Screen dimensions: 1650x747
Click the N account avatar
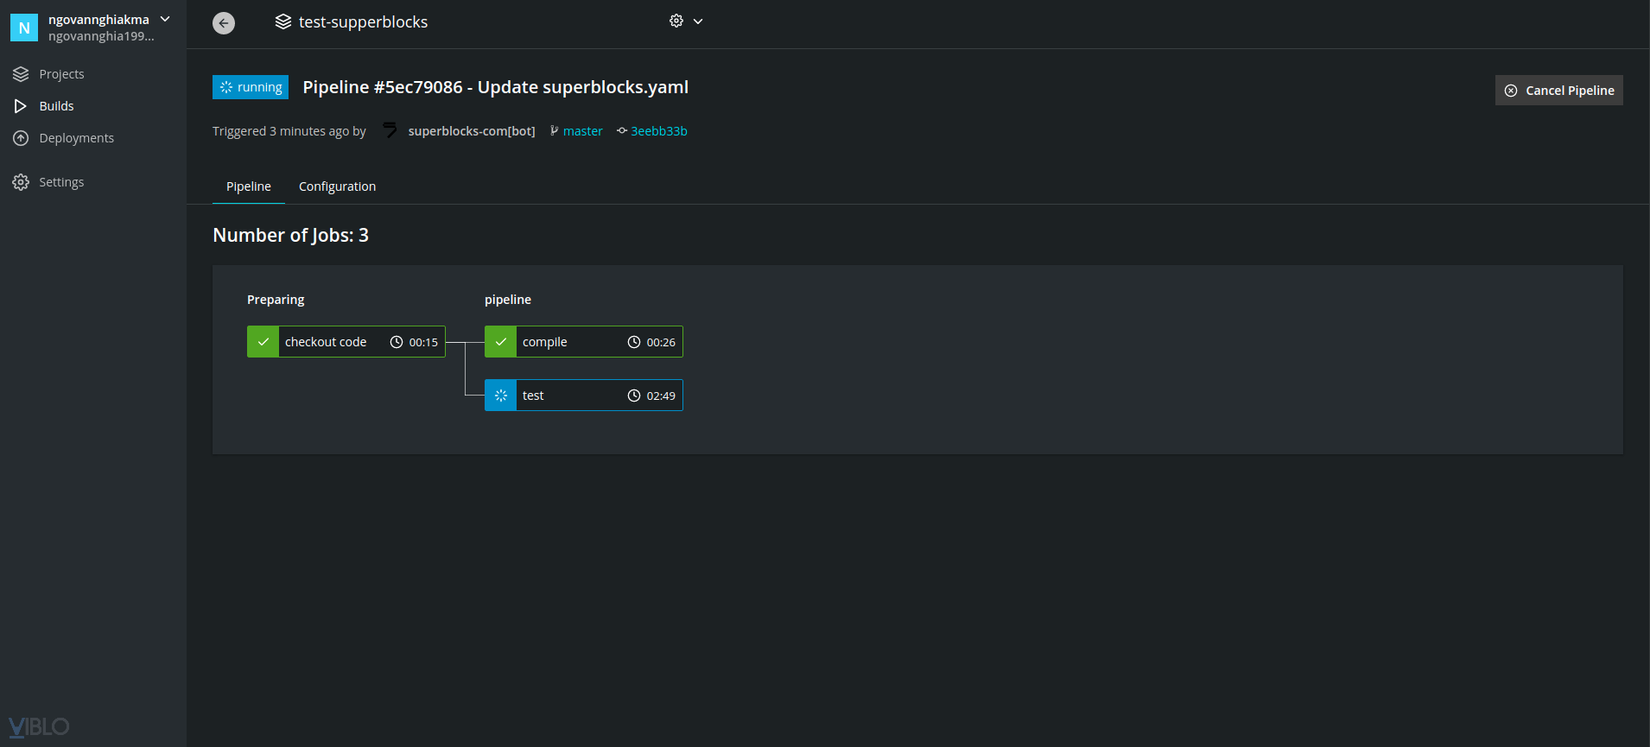click(x=24, y=27)
